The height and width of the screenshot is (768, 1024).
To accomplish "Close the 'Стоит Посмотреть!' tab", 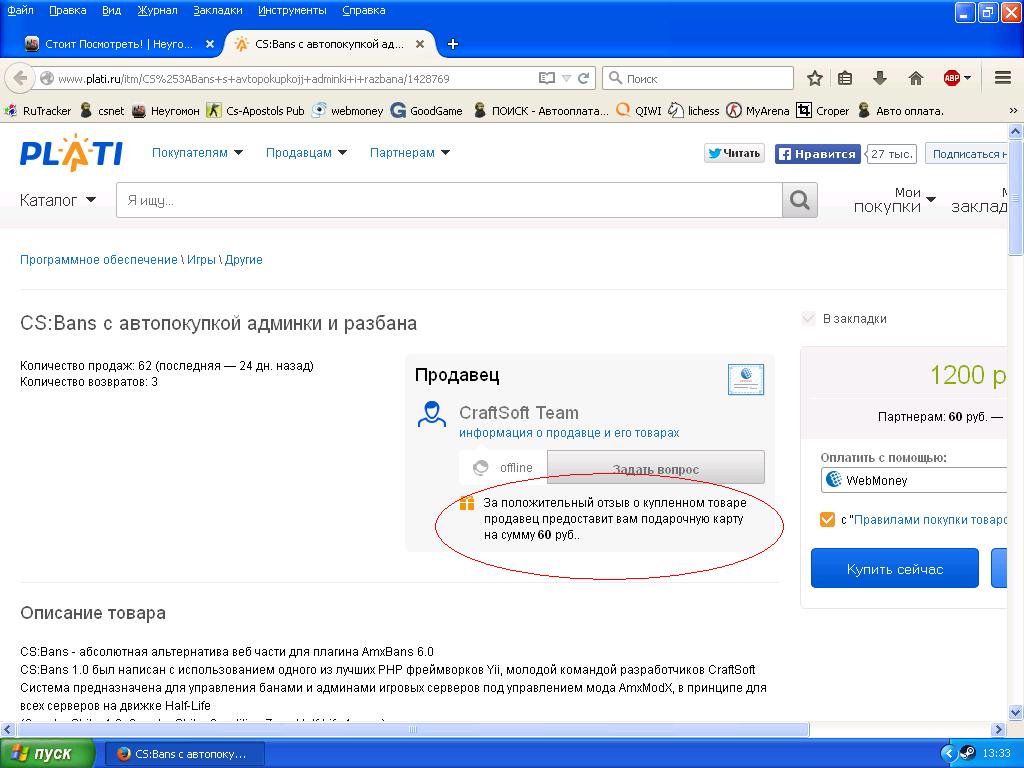I will (x=210, y=44).
